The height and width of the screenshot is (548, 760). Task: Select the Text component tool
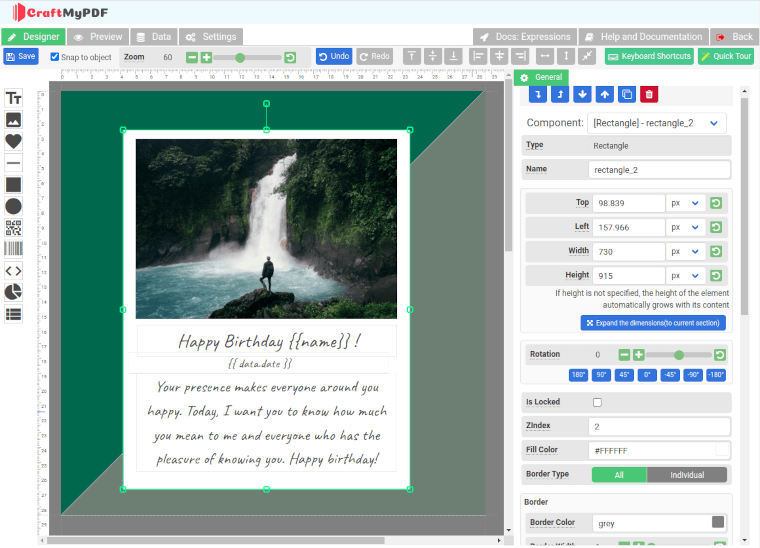click(14, 98)
